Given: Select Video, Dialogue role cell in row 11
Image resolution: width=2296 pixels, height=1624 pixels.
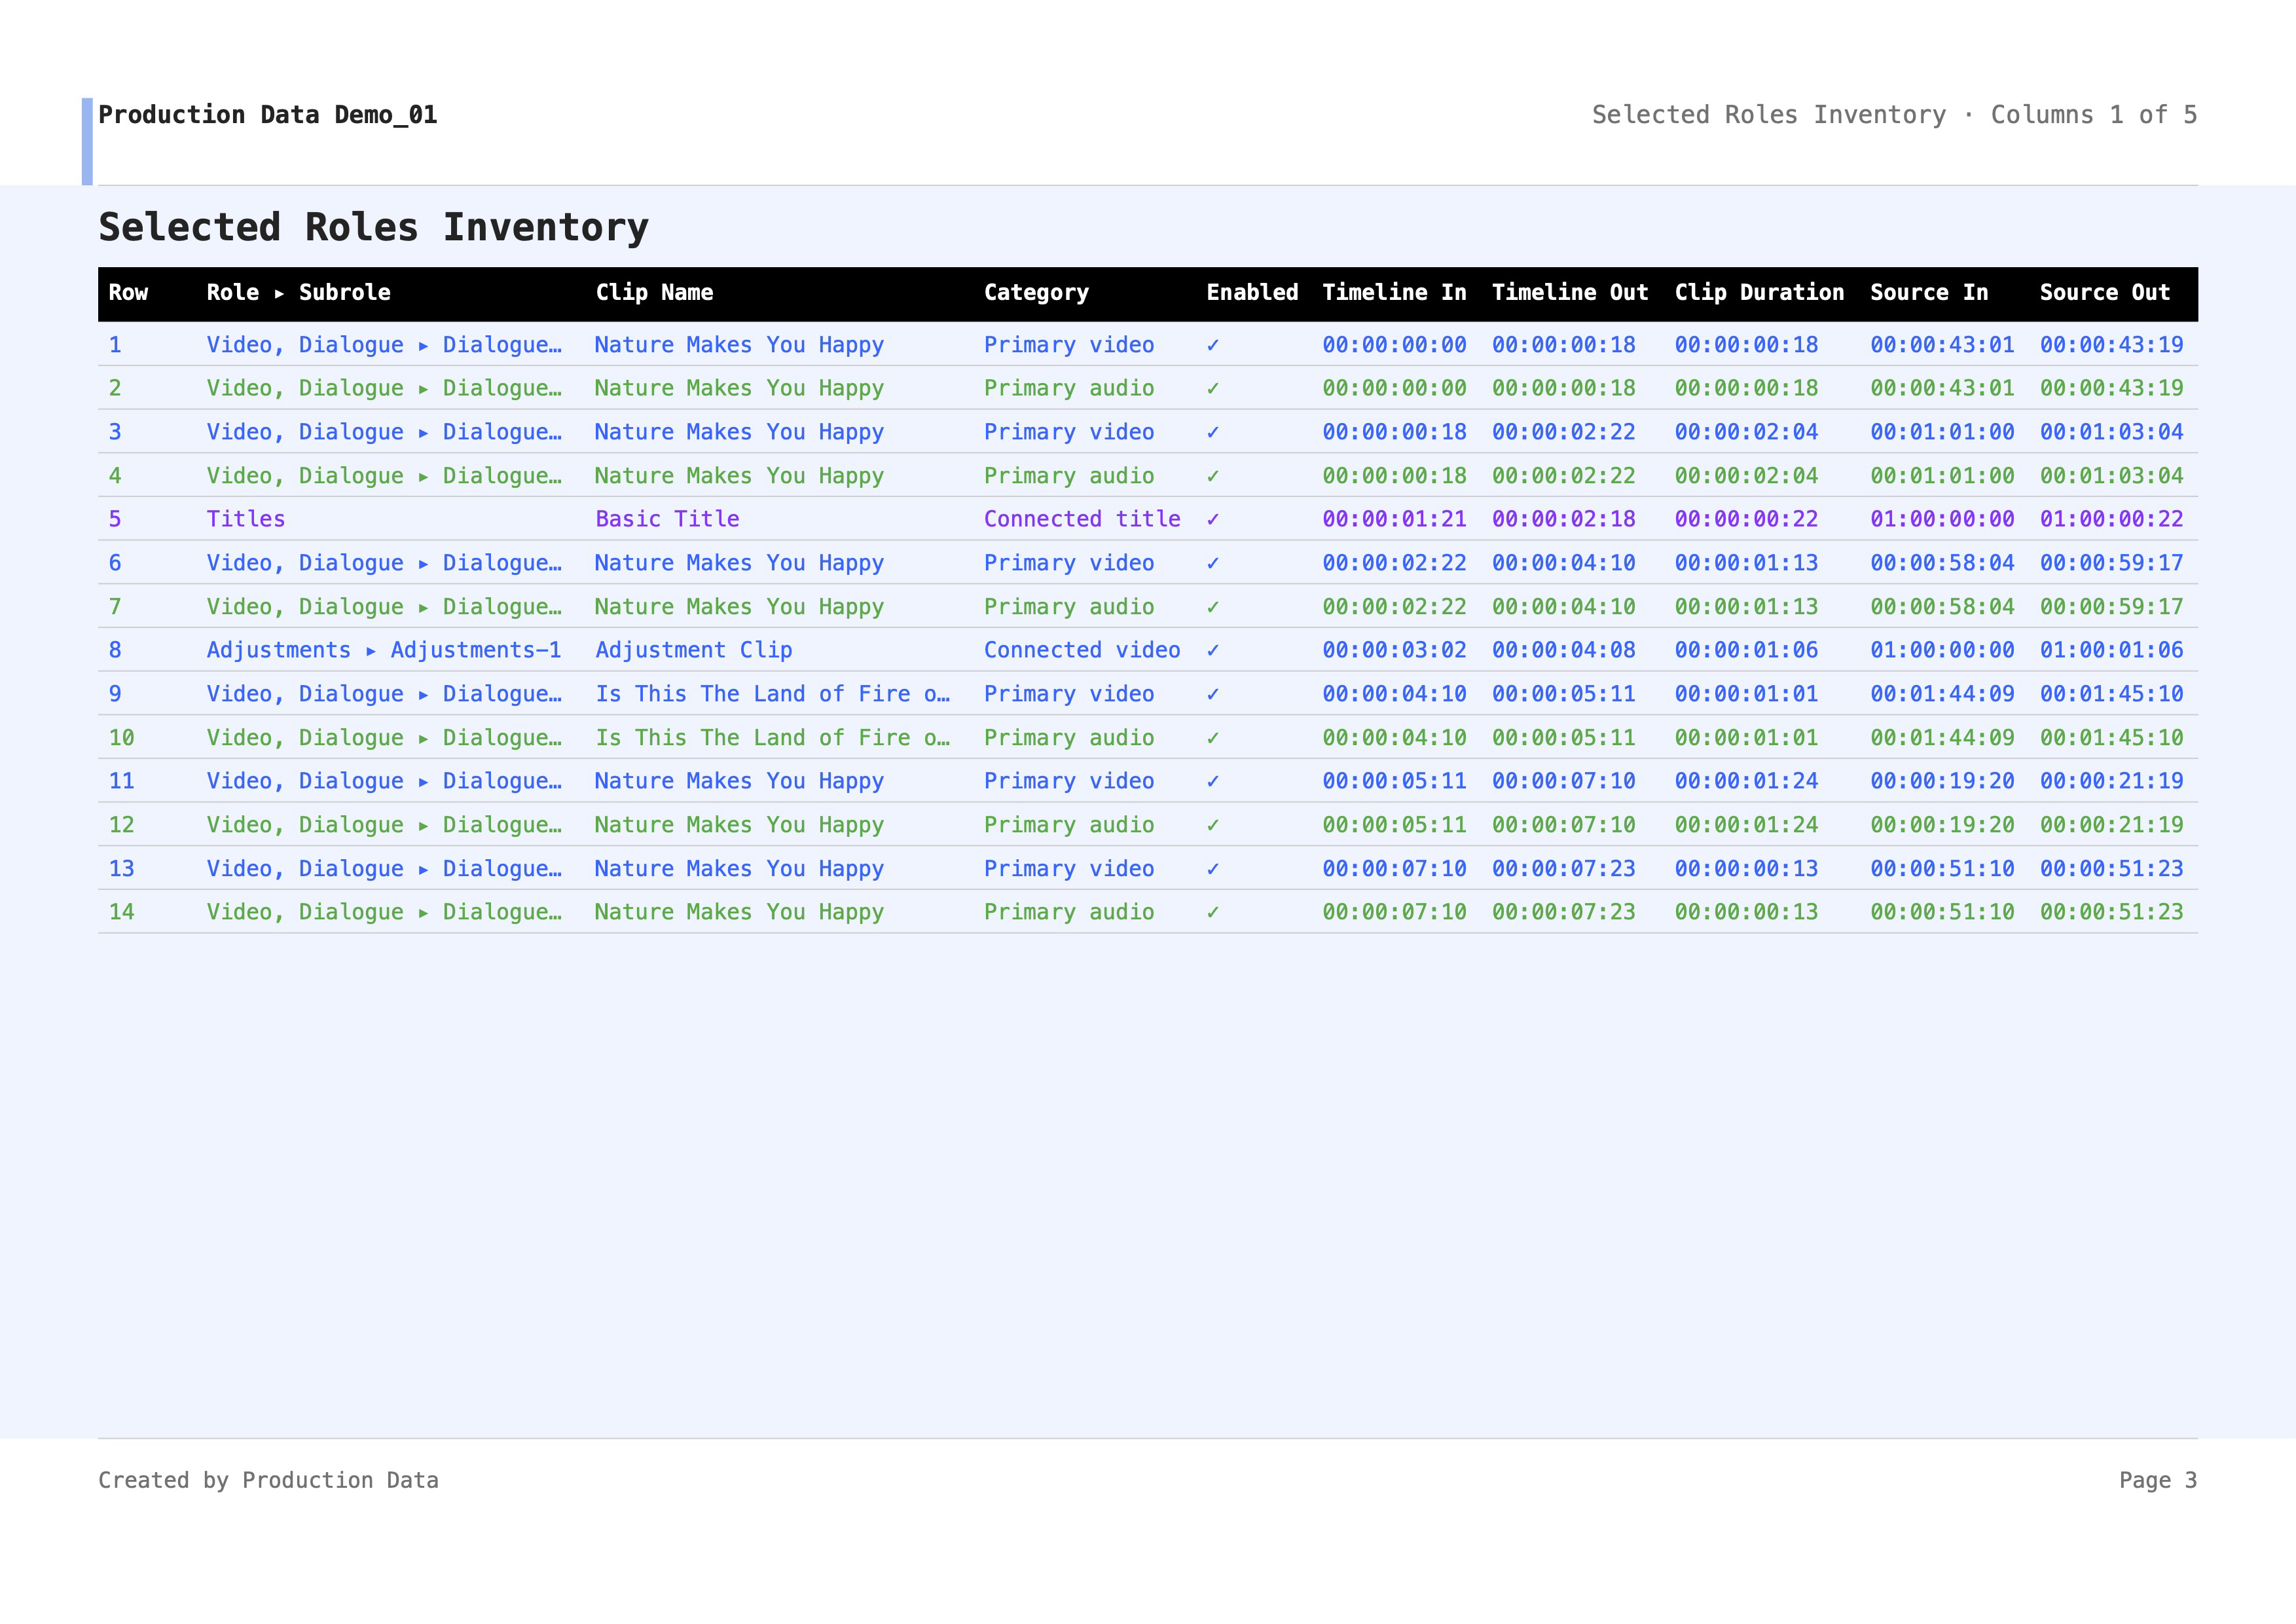Looking at the screenshot, I should [384, 781].
